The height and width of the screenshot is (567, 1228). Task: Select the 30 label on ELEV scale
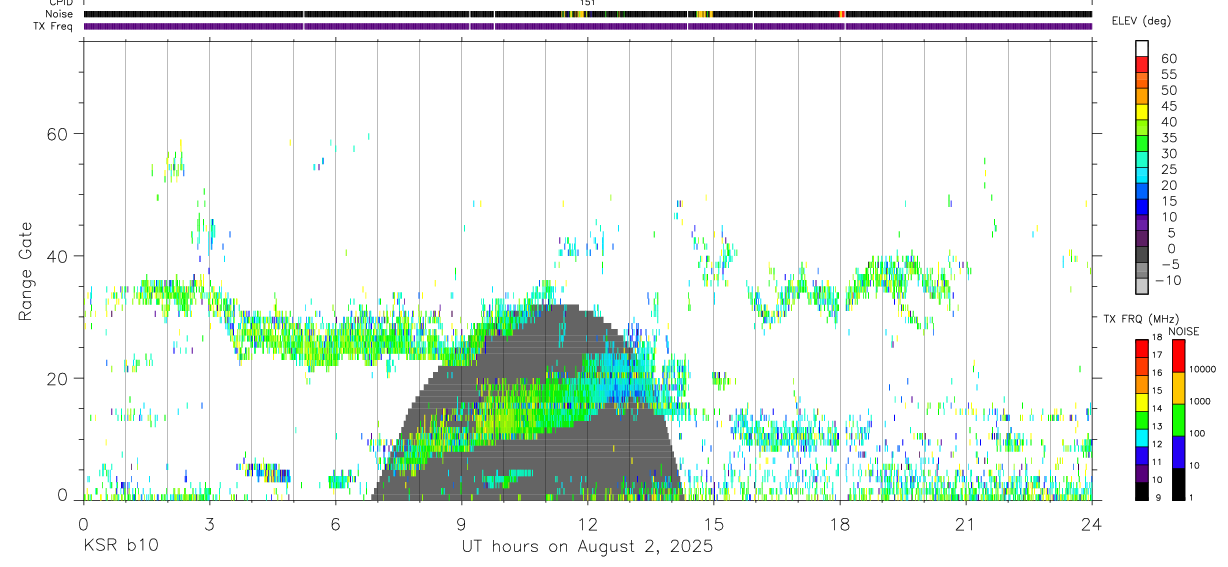coord(1168,153)
